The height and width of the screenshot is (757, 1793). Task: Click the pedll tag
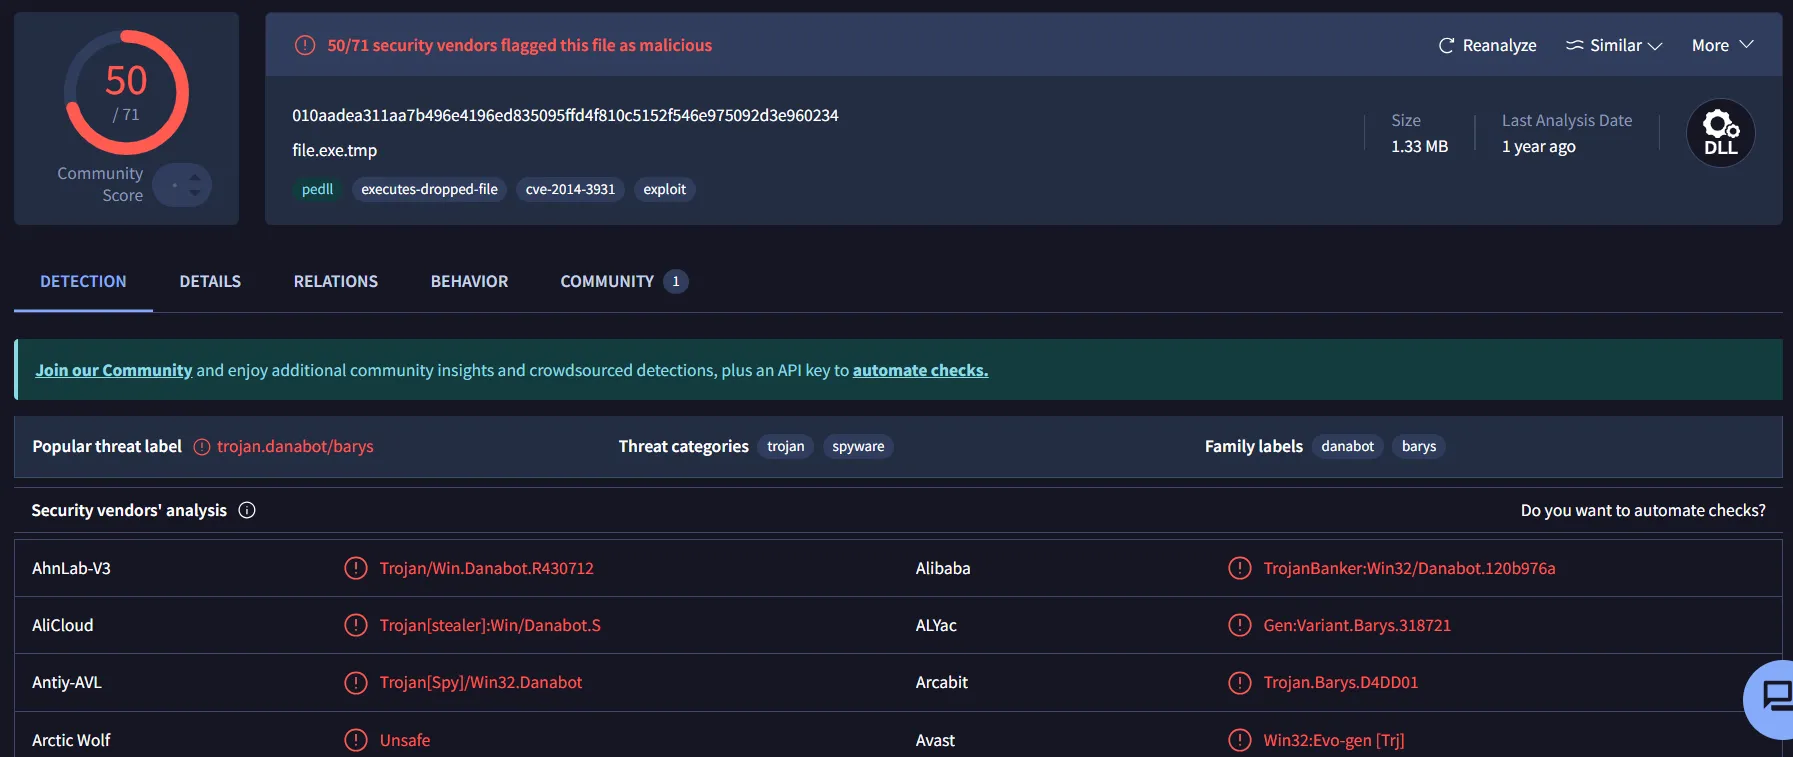317,190
